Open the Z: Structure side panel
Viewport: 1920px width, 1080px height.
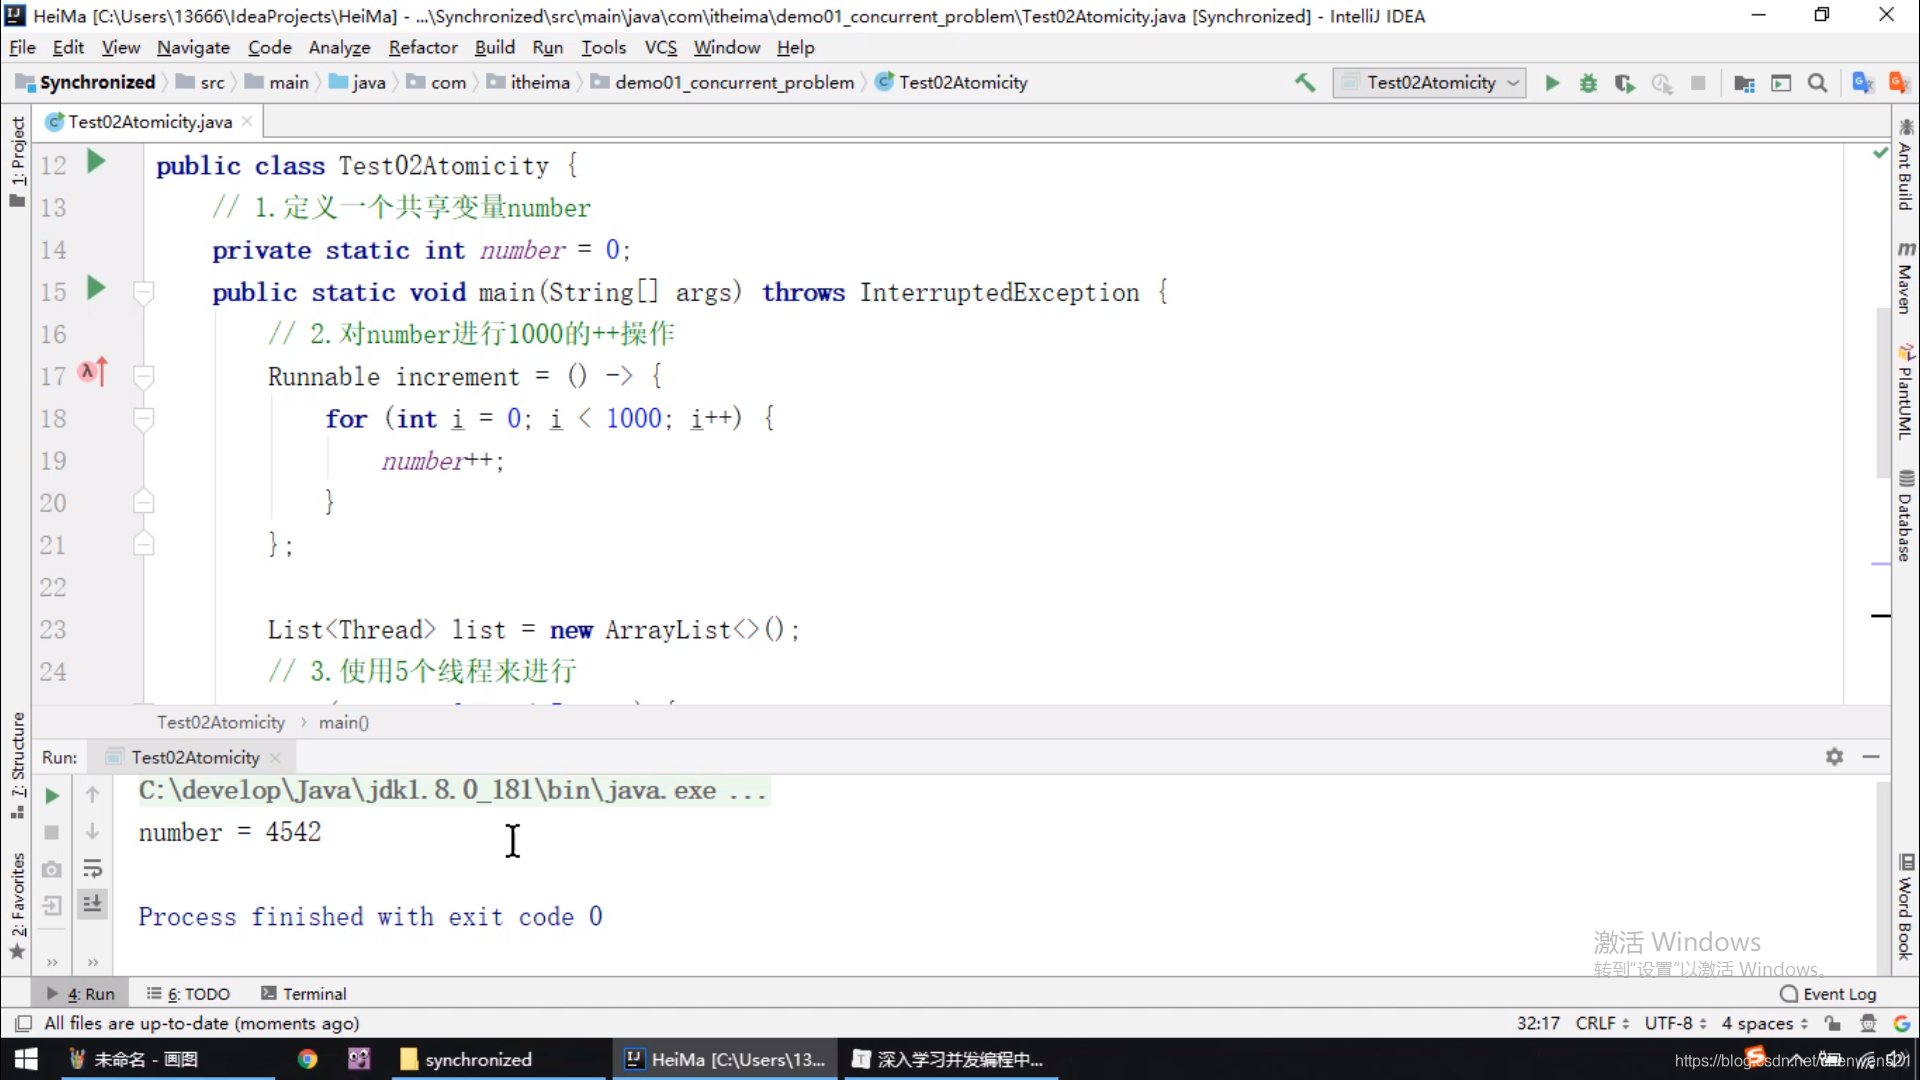point(17,765)
